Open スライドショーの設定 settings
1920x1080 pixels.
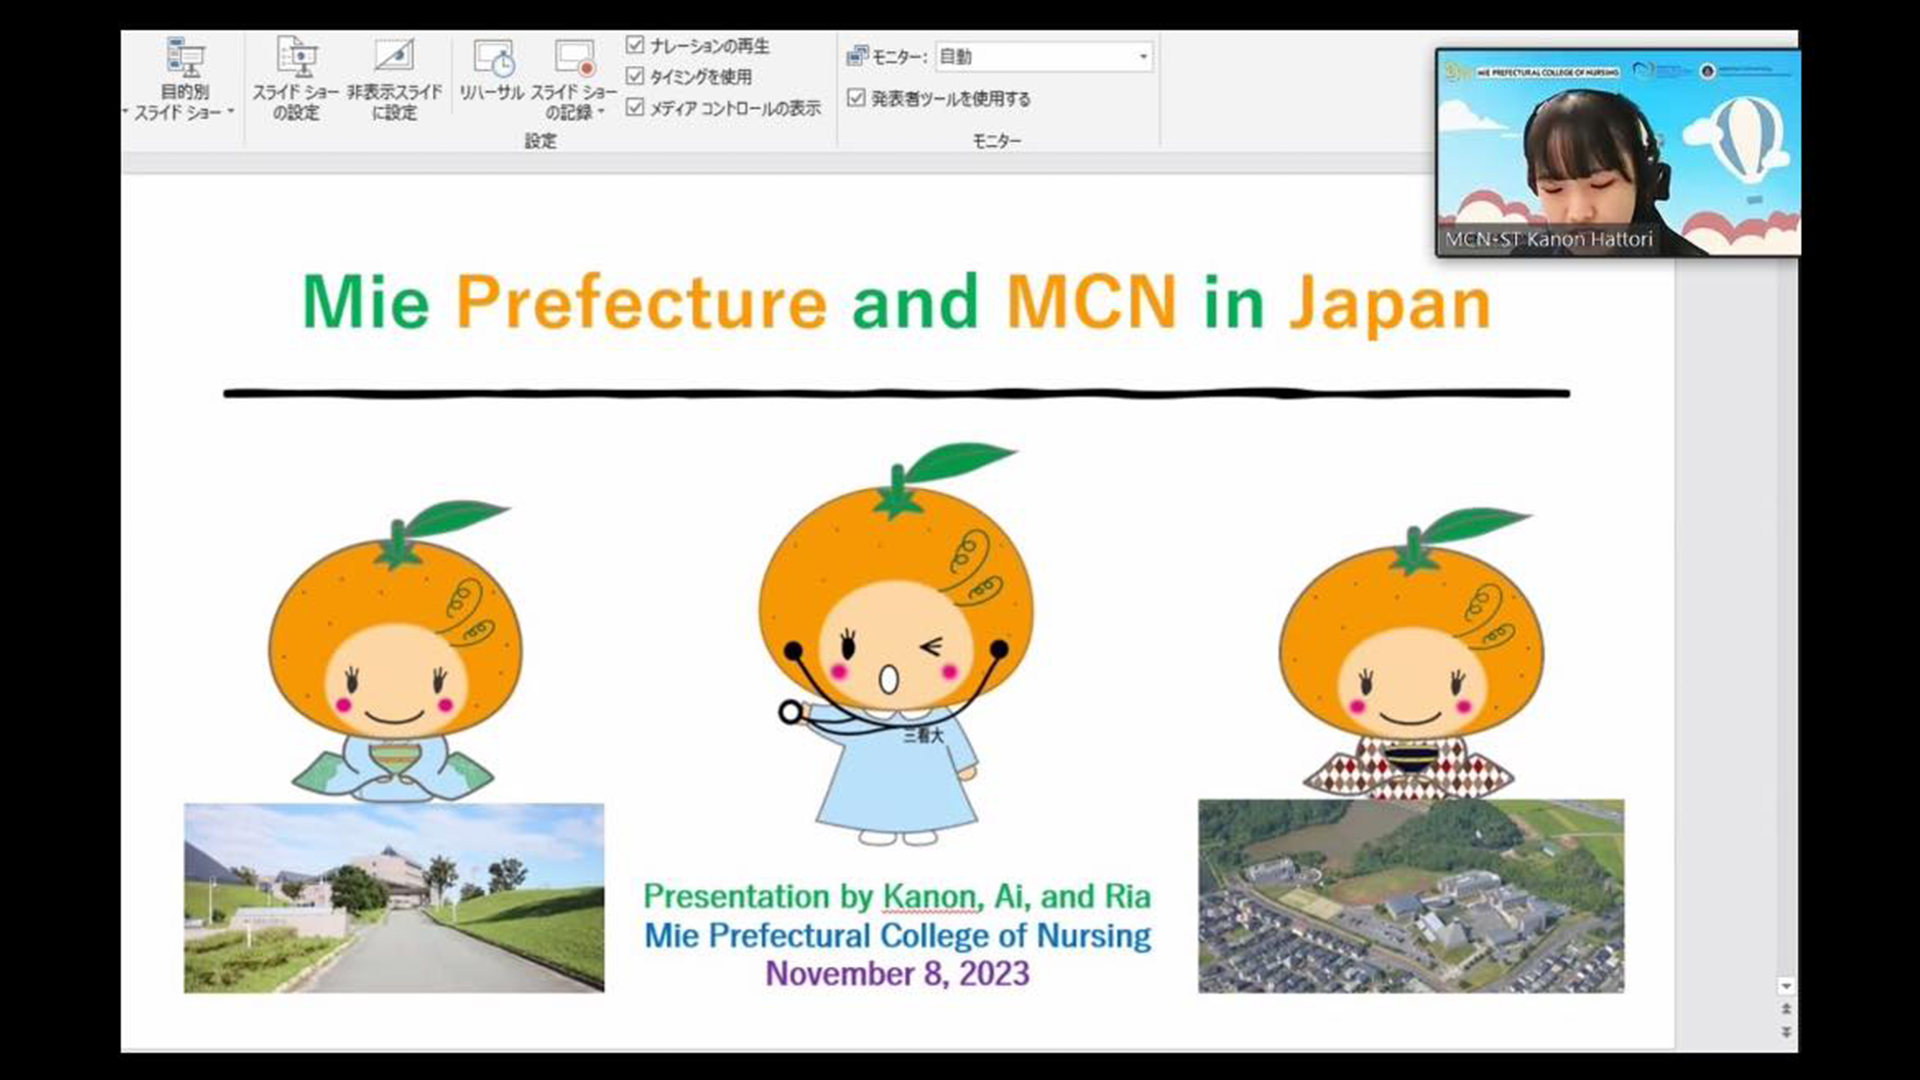[x=296, y=80]
